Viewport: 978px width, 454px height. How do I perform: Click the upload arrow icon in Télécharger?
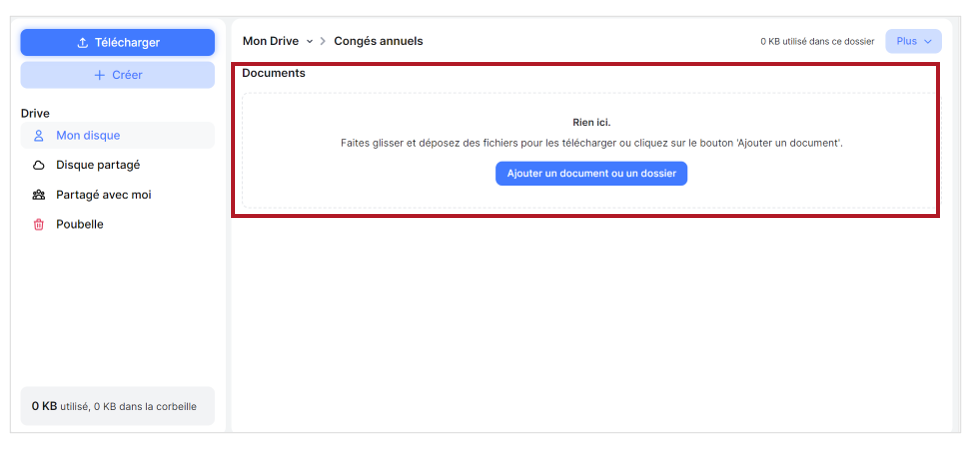82,43
